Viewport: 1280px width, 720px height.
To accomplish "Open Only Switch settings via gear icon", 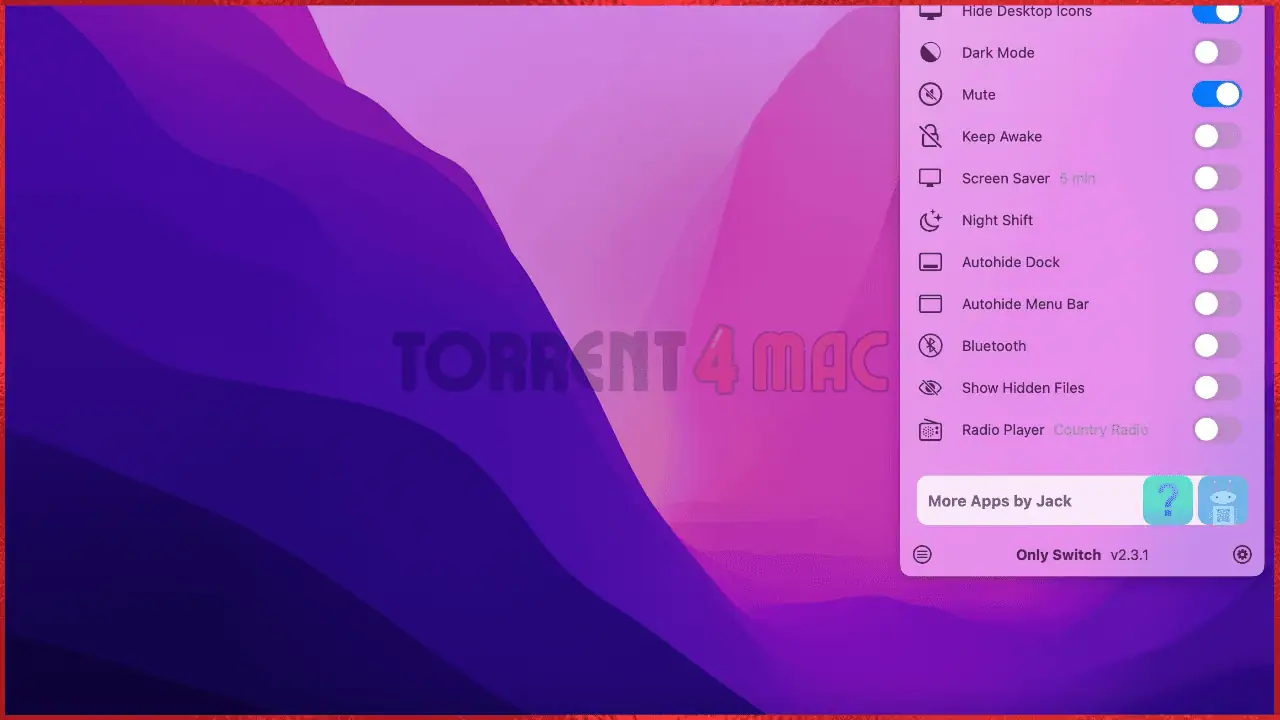I will [1242, 554].
